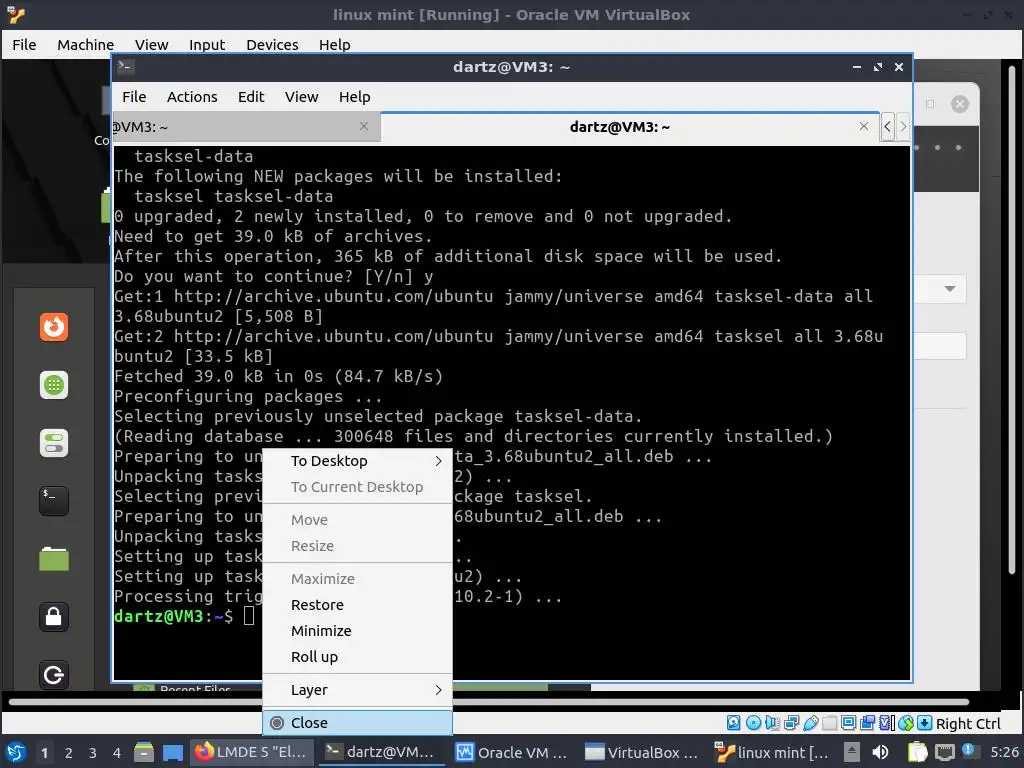Expand the Layer submenu arrow
The width and height of the screenshot is (1024, 768).
pos(438,690)
